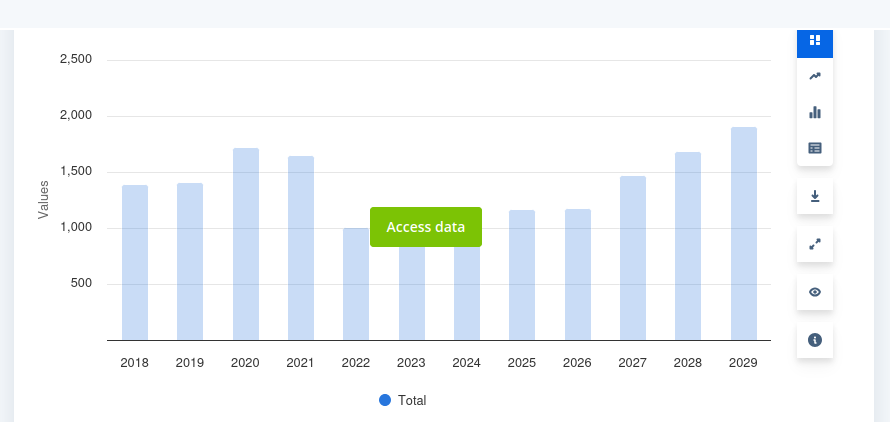This screenshot has height=422, width=890.
Task: Open the chart info details
Action: (815, 340)
